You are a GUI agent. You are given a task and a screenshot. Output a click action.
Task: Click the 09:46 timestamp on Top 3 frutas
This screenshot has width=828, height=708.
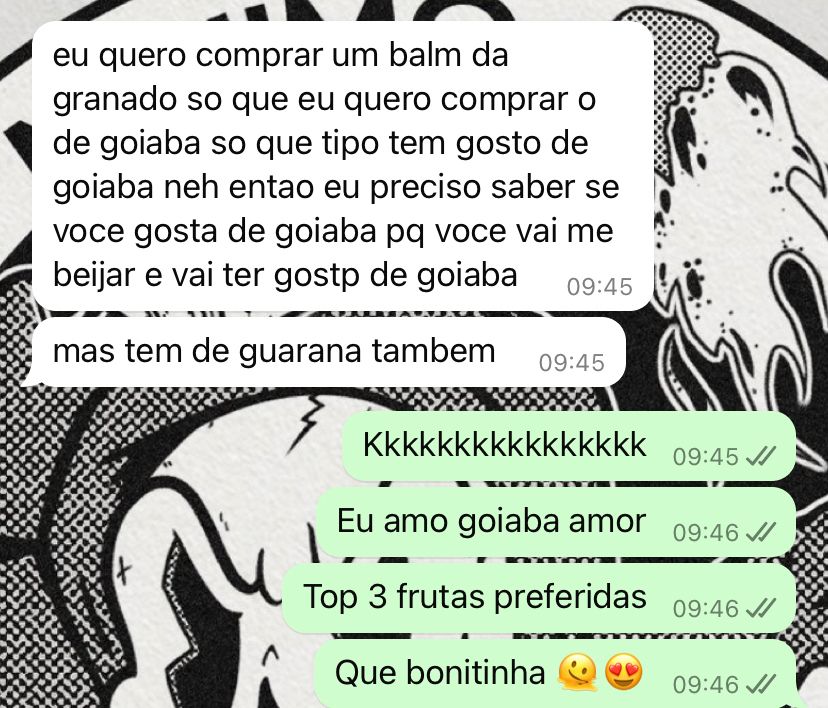[705, 609]
